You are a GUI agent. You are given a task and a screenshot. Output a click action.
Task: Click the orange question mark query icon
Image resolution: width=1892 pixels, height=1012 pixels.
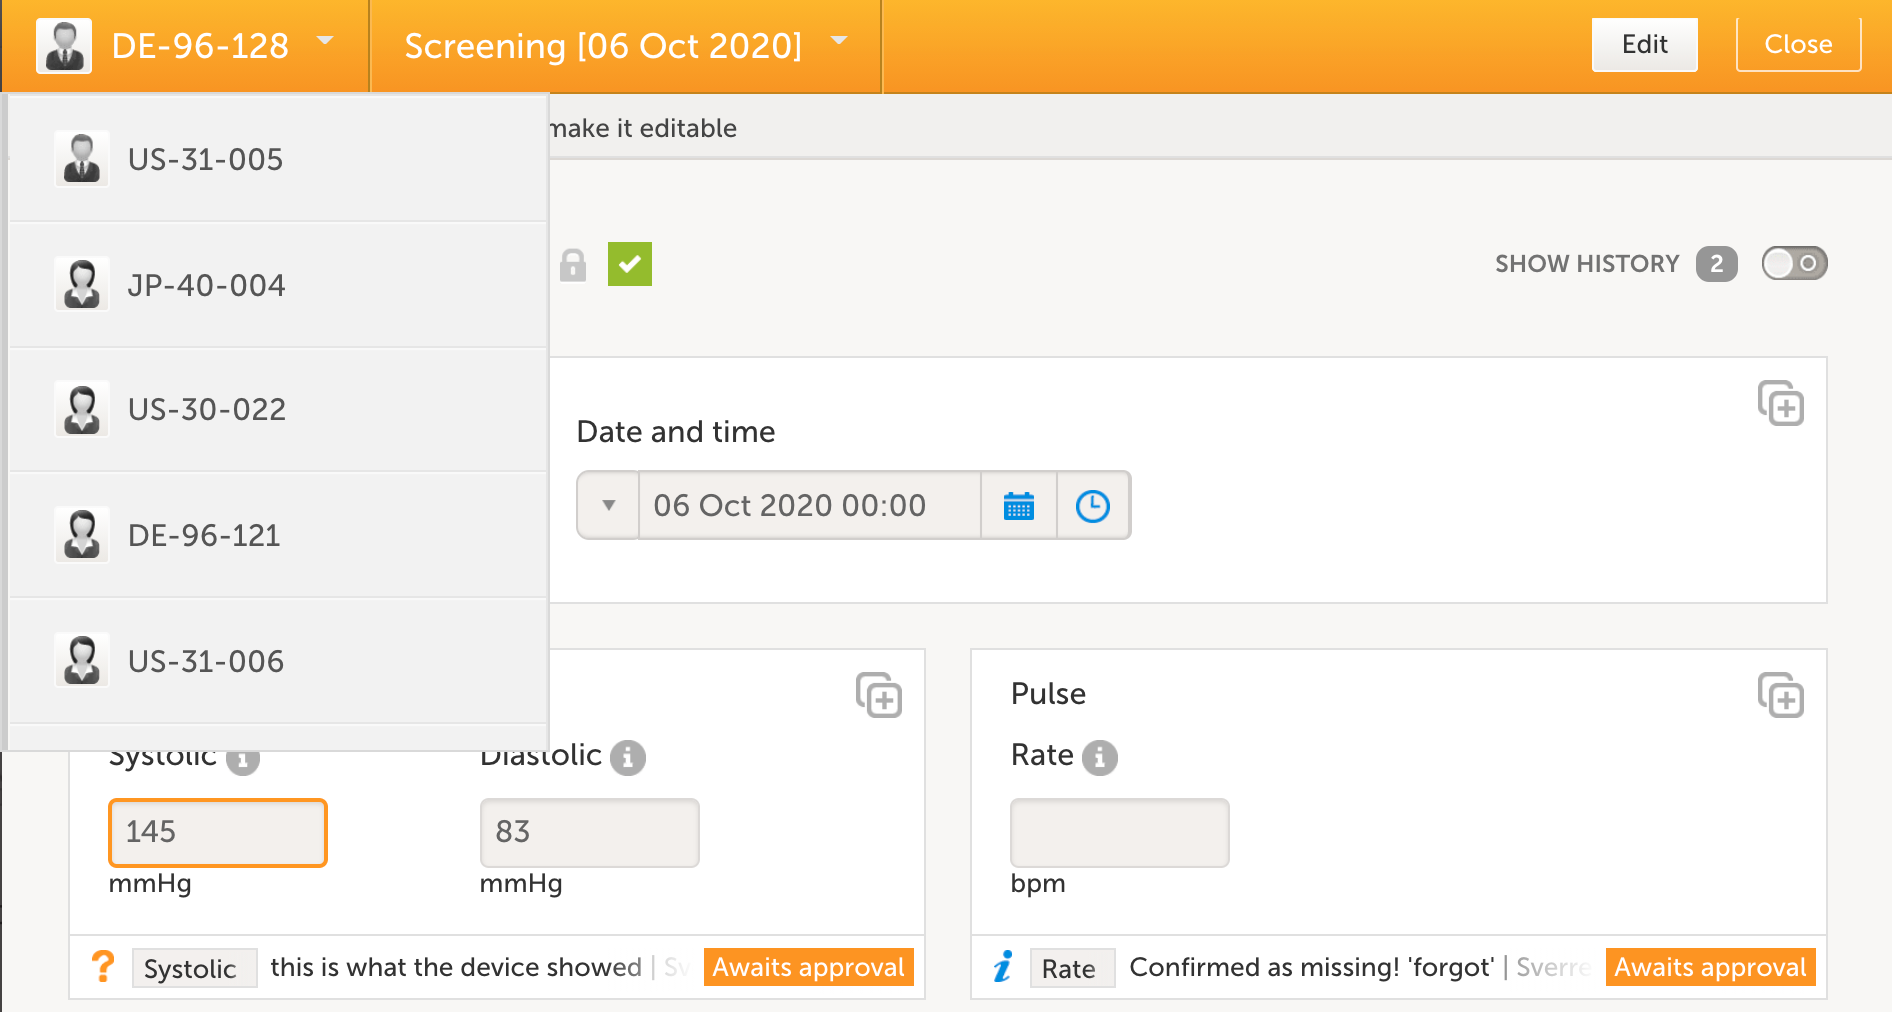pyautogui.click(x=102, y=967)
